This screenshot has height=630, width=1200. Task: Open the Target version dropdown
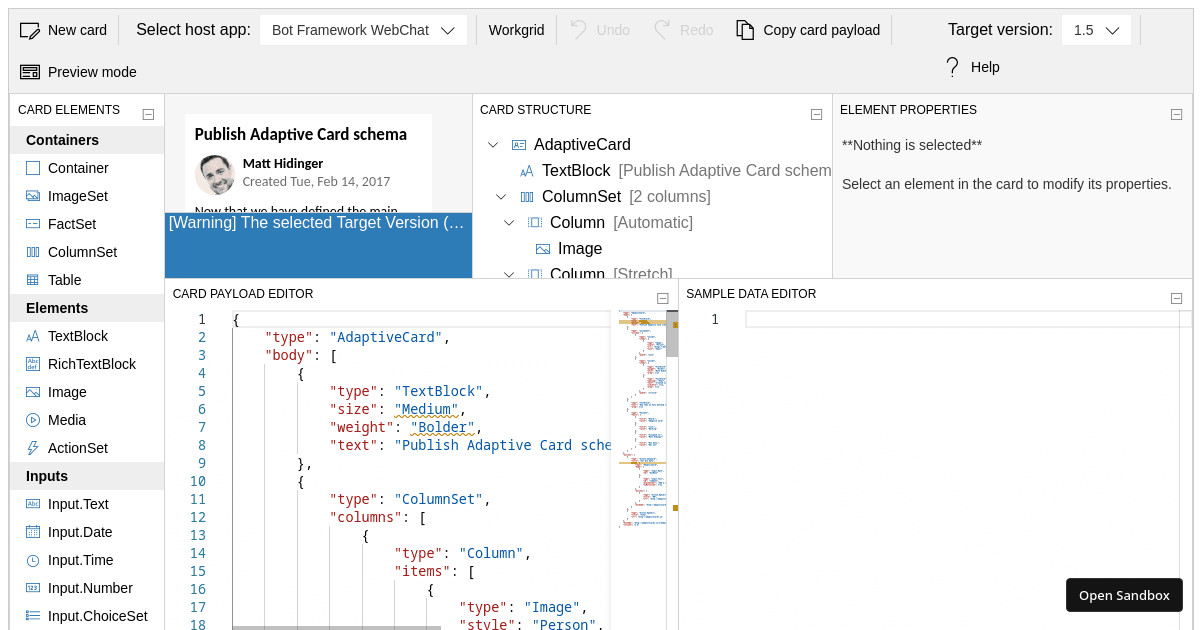coord(1096,30)
